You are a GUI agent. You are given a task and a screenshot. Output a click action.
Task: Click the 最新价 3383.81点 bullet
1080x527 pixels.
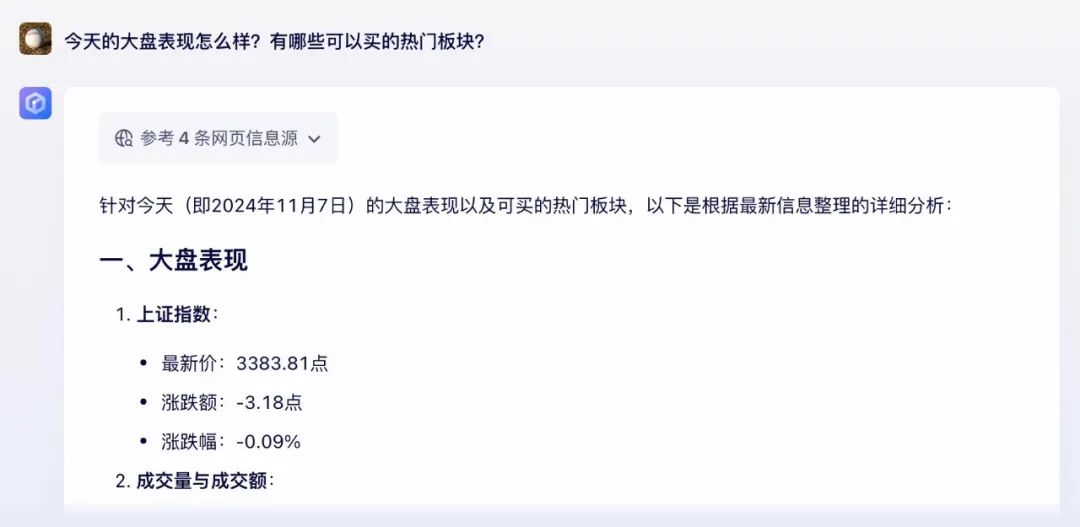[245, 364]
